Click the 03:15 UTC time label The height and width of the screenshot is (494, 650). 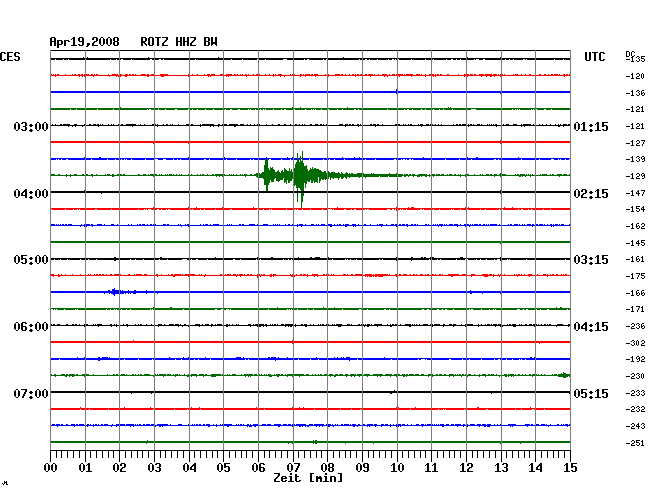tap(591, 260)
